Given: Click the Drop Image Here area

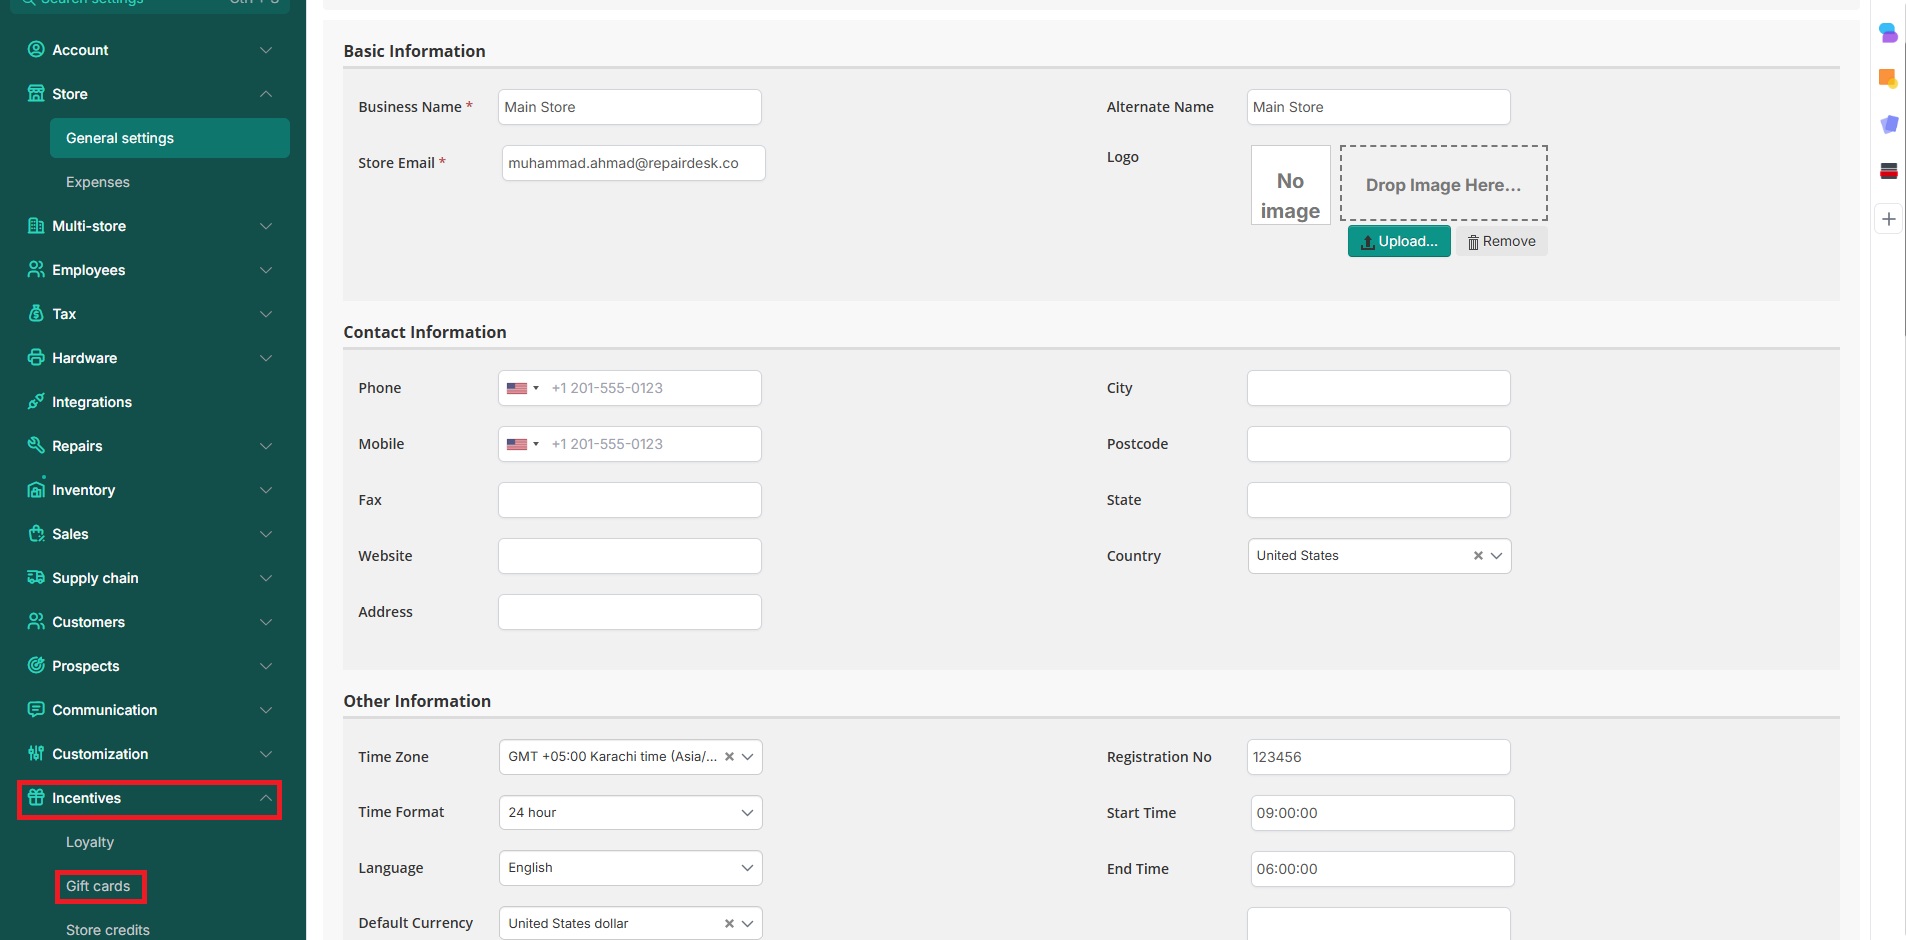Looking at the screenshot, I should (x=1443, y=184).
